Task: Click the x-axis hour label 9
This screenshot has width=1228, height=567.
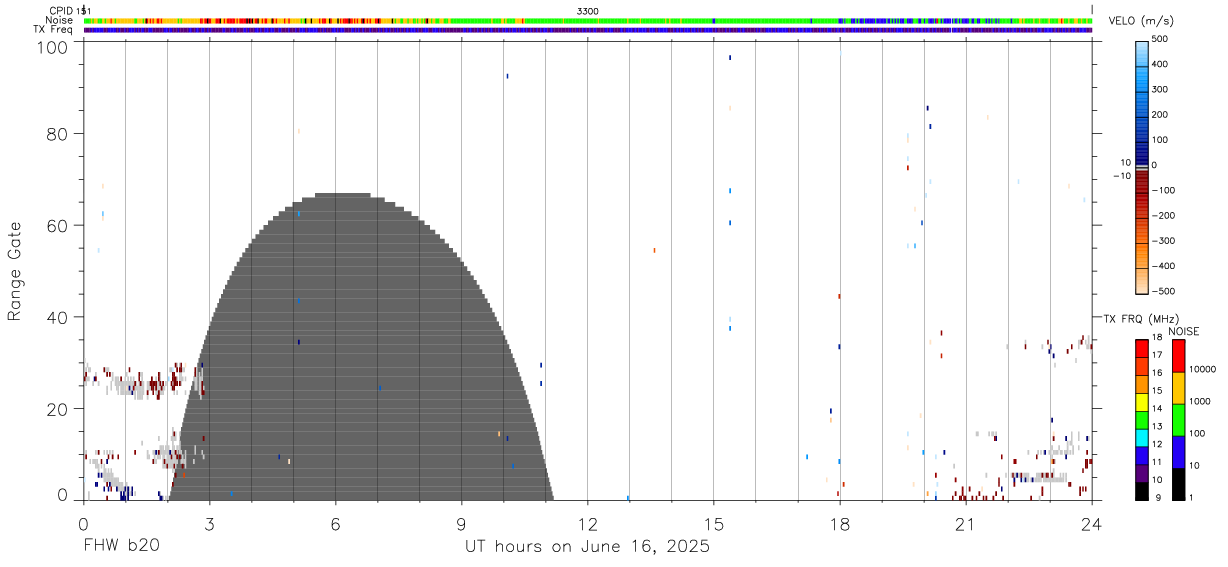Action: 461,523
